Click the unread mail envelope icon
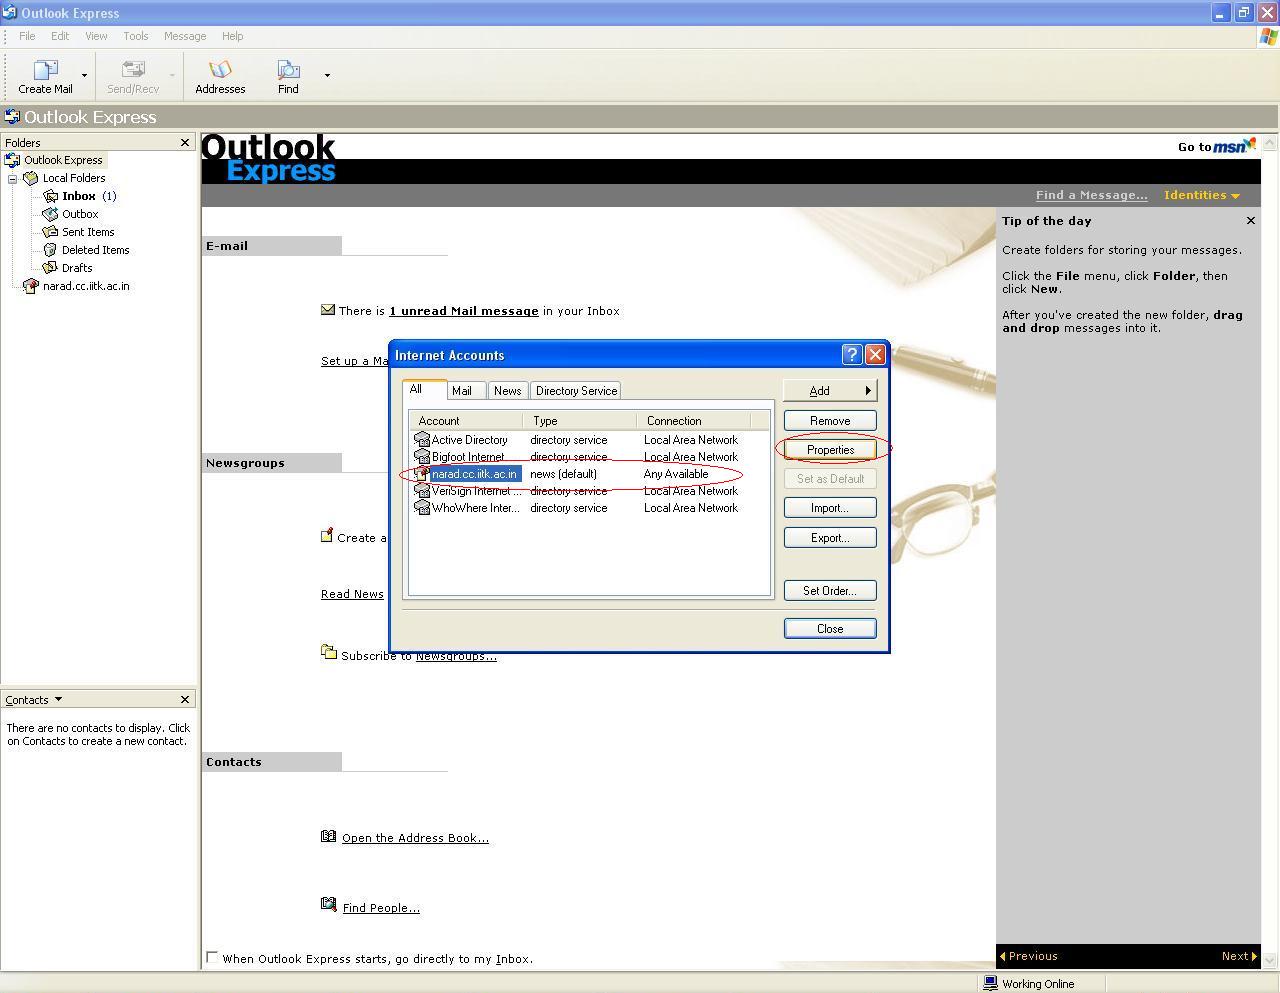1280x993 pixels. pyautogui.click(x=328, y=310)
